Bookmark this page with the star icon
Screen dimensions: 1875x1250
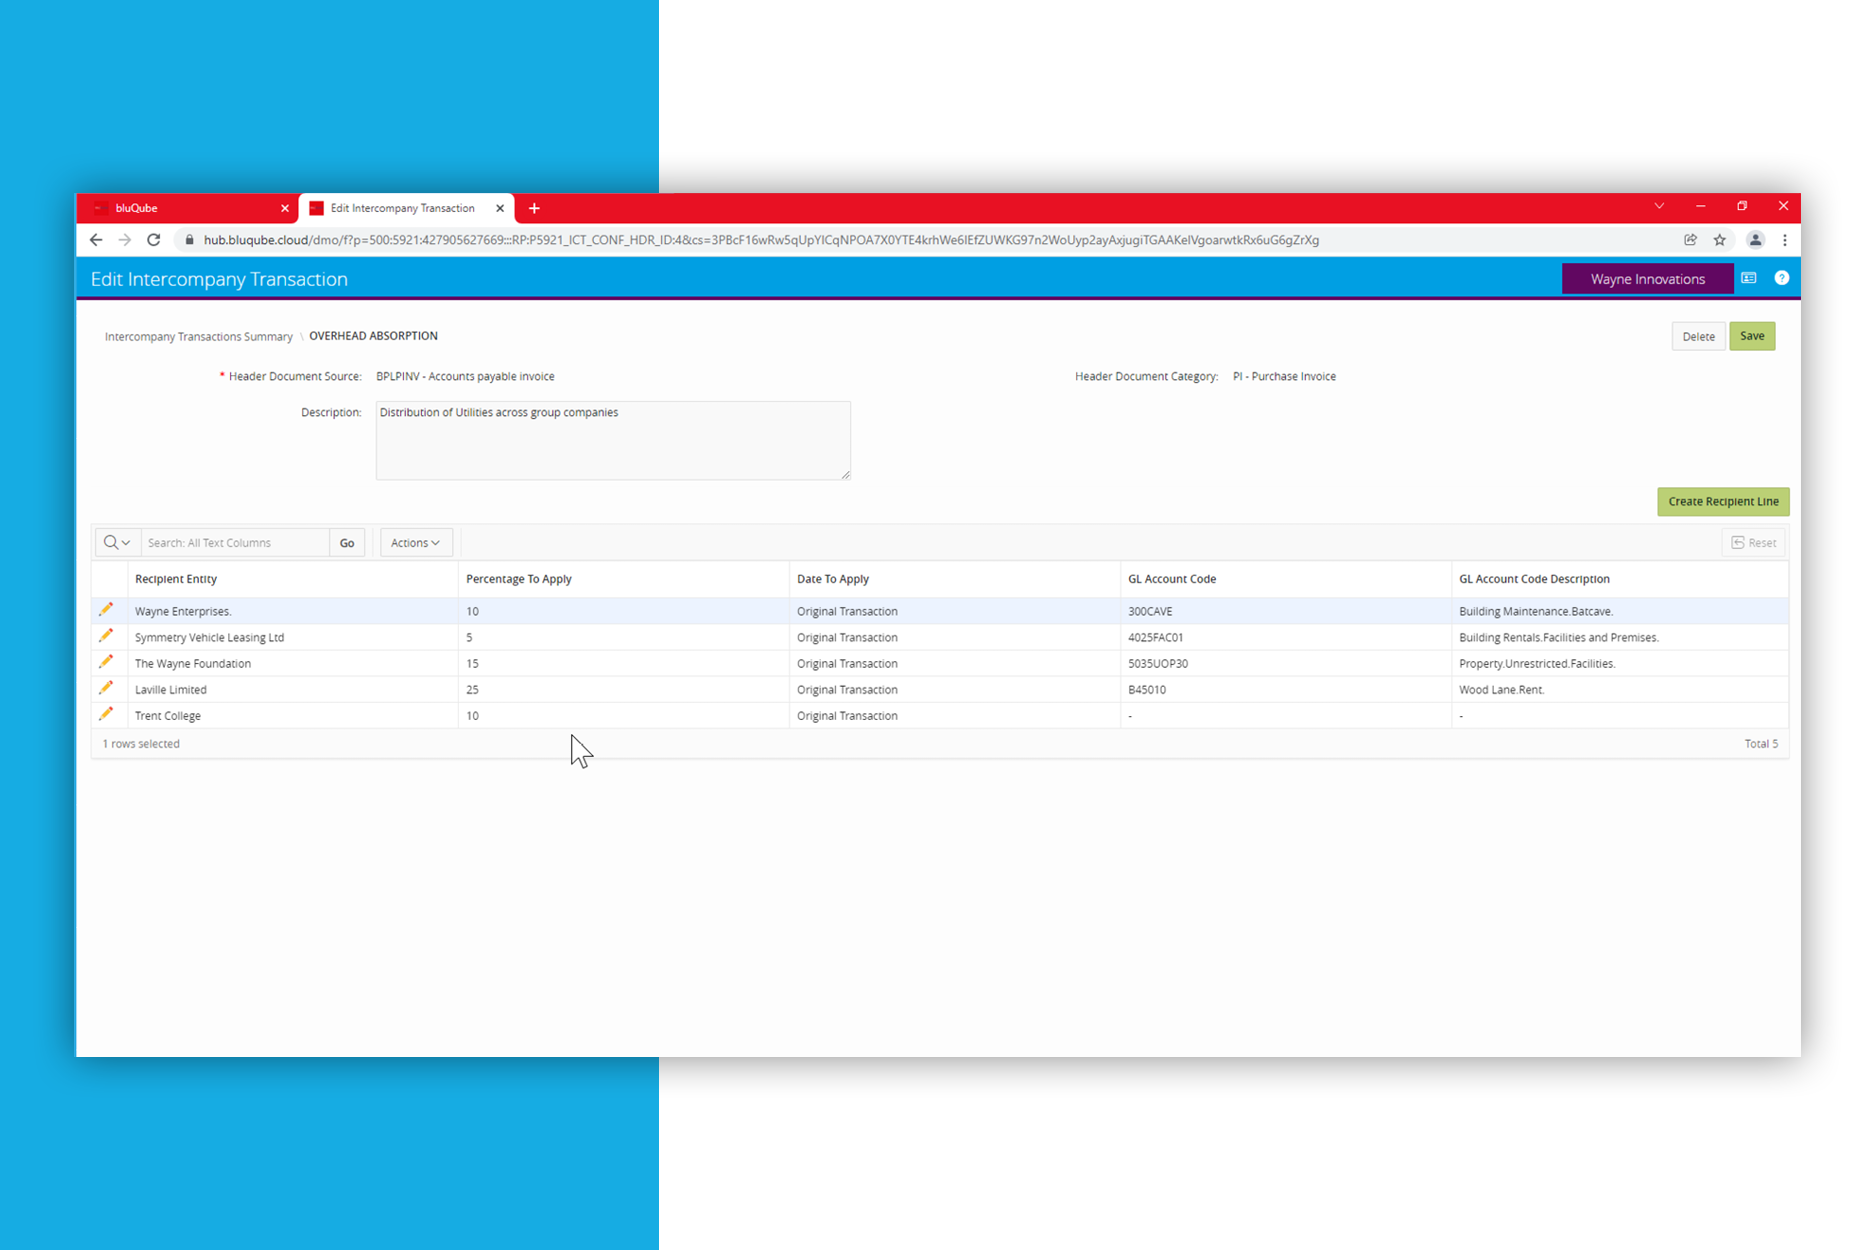point(1720,240)
